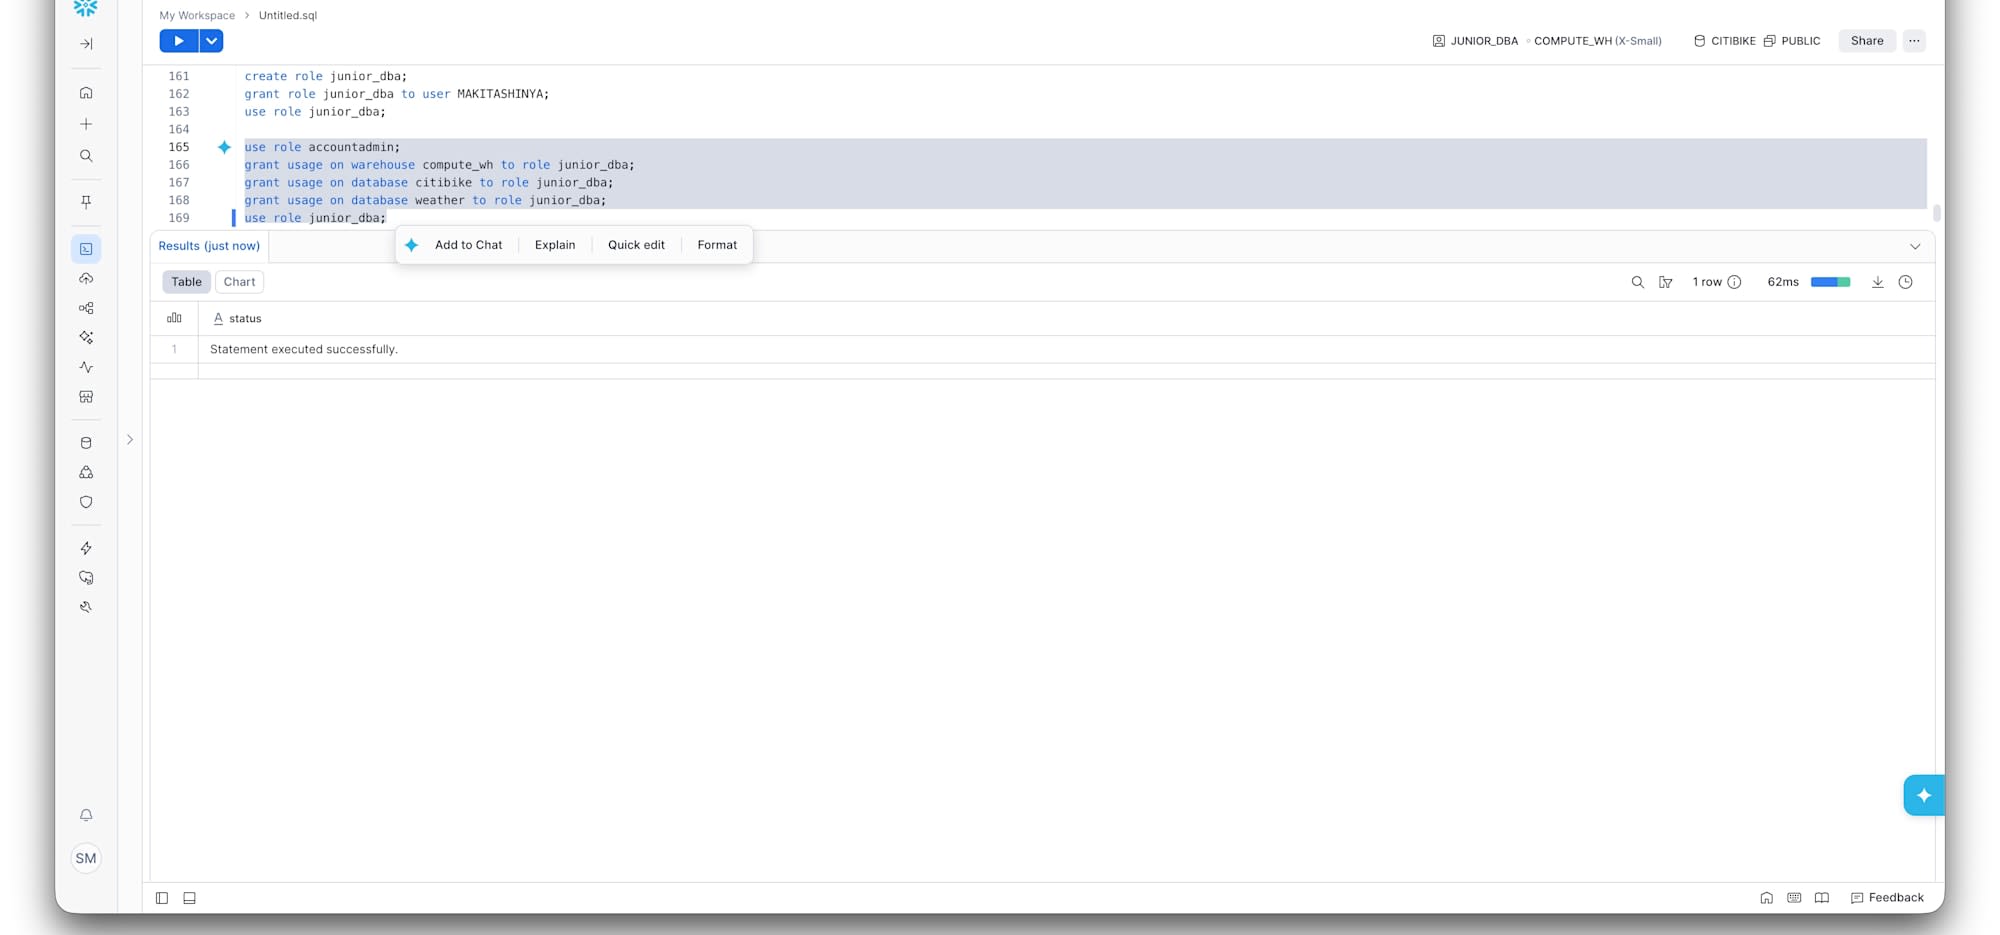Select the Results (just now) tab
Screen dimensions: 2000x935
(209, 246)
